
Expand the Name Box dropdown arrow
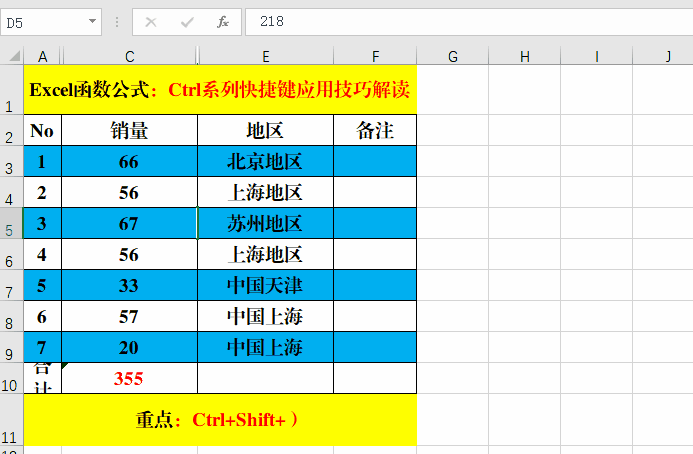[x=92, y=21]
